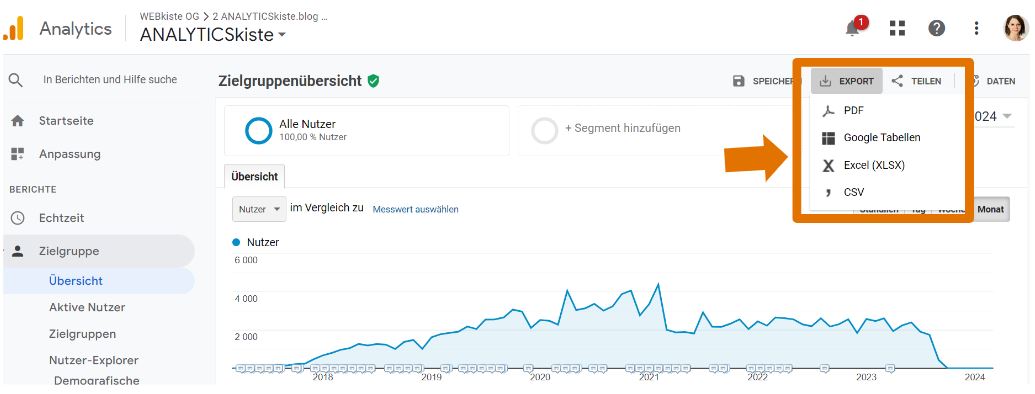1035x394 pixels.
Task: Open the ANALYTICSkiste property dropdown
Action: pyautogui.click(x=213, y=35)
